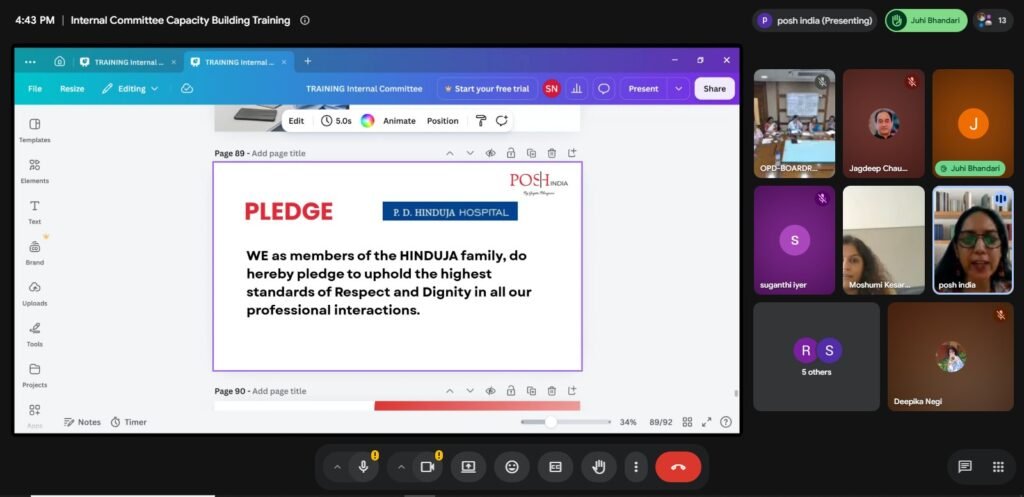1024x497 pixels.
Task: Click Start your free trial
Action: pos(487,89)
